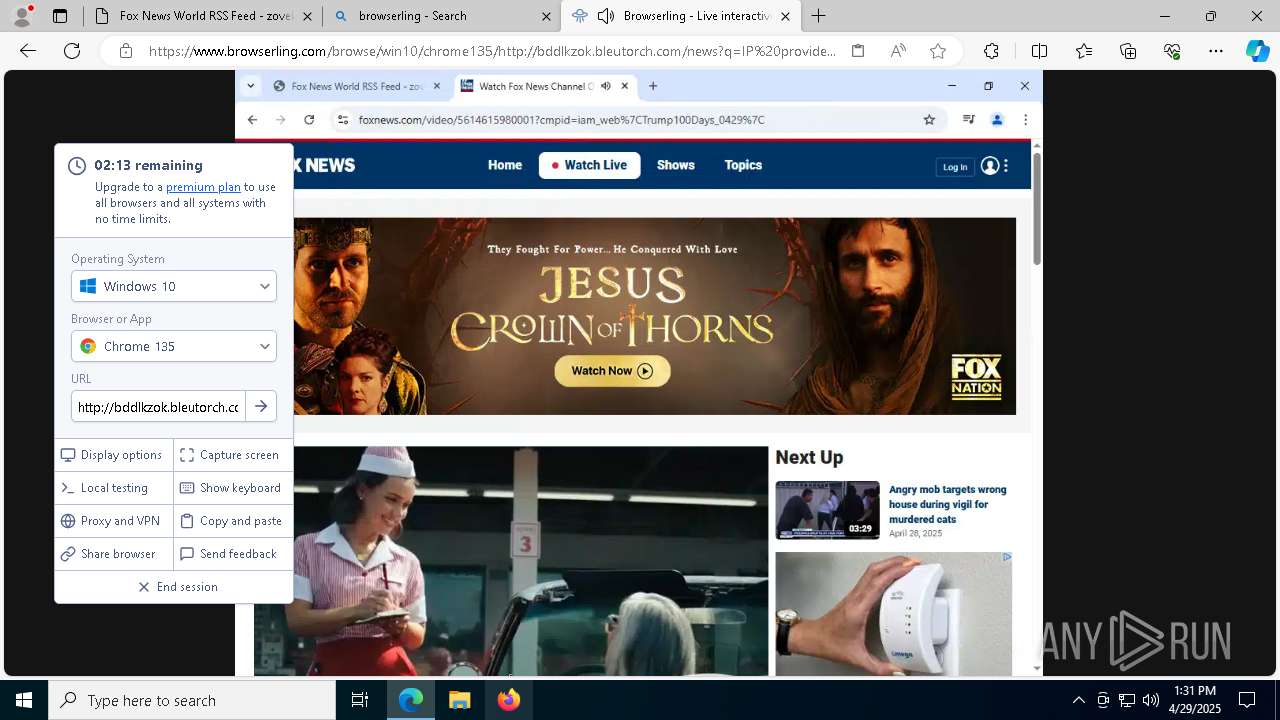Viewport: 1280px width, 720px height.
Task: Expand the Chrome 135 browser dropdown
Action: click(174, 346)
